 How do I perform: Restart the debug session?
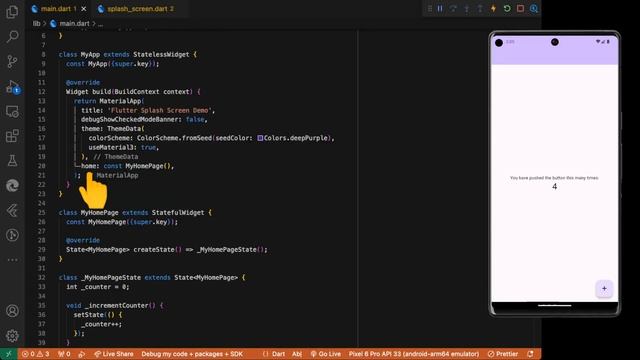pos(507,9)
